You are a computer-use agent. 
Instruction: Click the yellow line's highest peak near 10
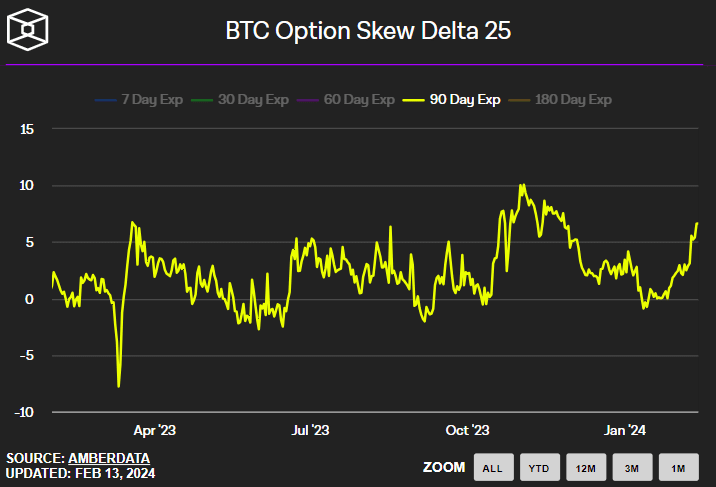(521, 186)
